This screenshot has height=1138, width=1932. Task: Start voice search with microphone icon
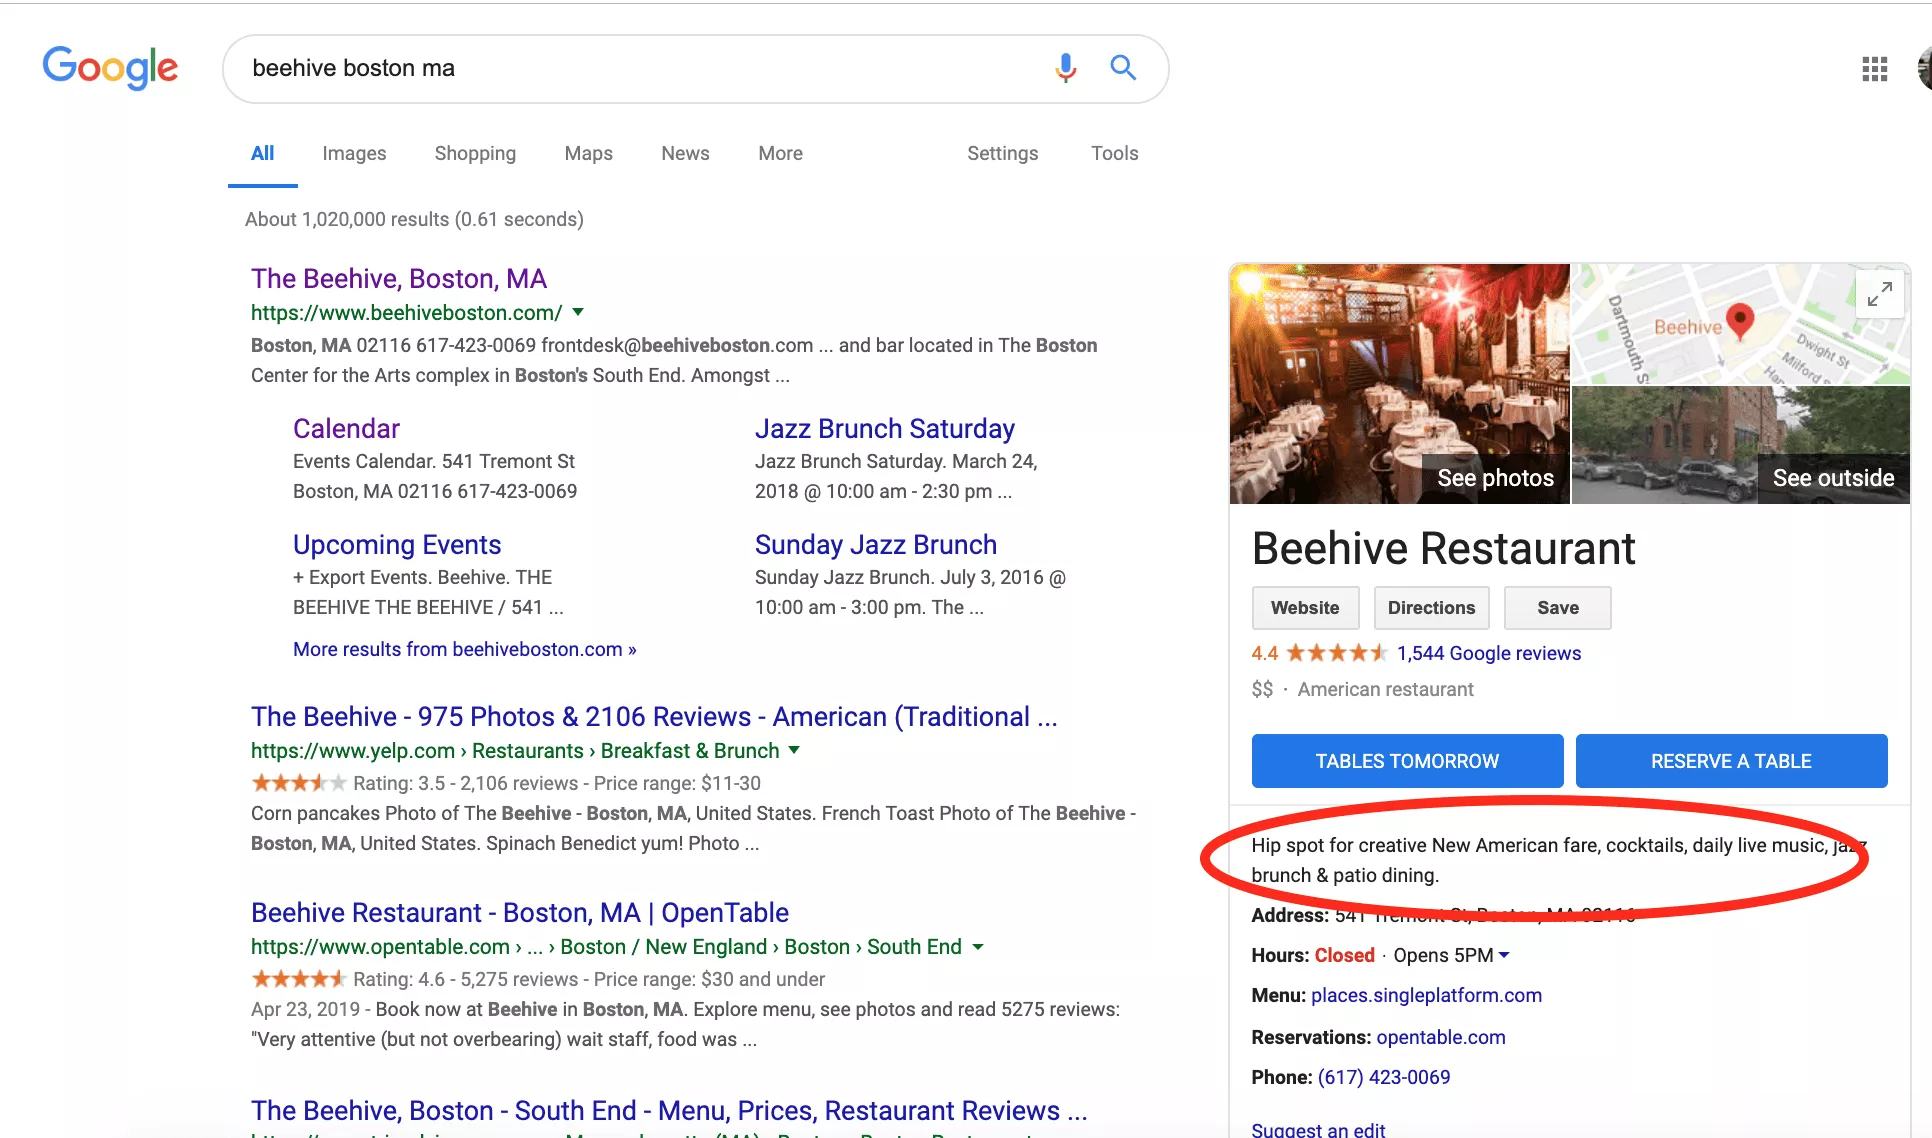click(1066, 68)
